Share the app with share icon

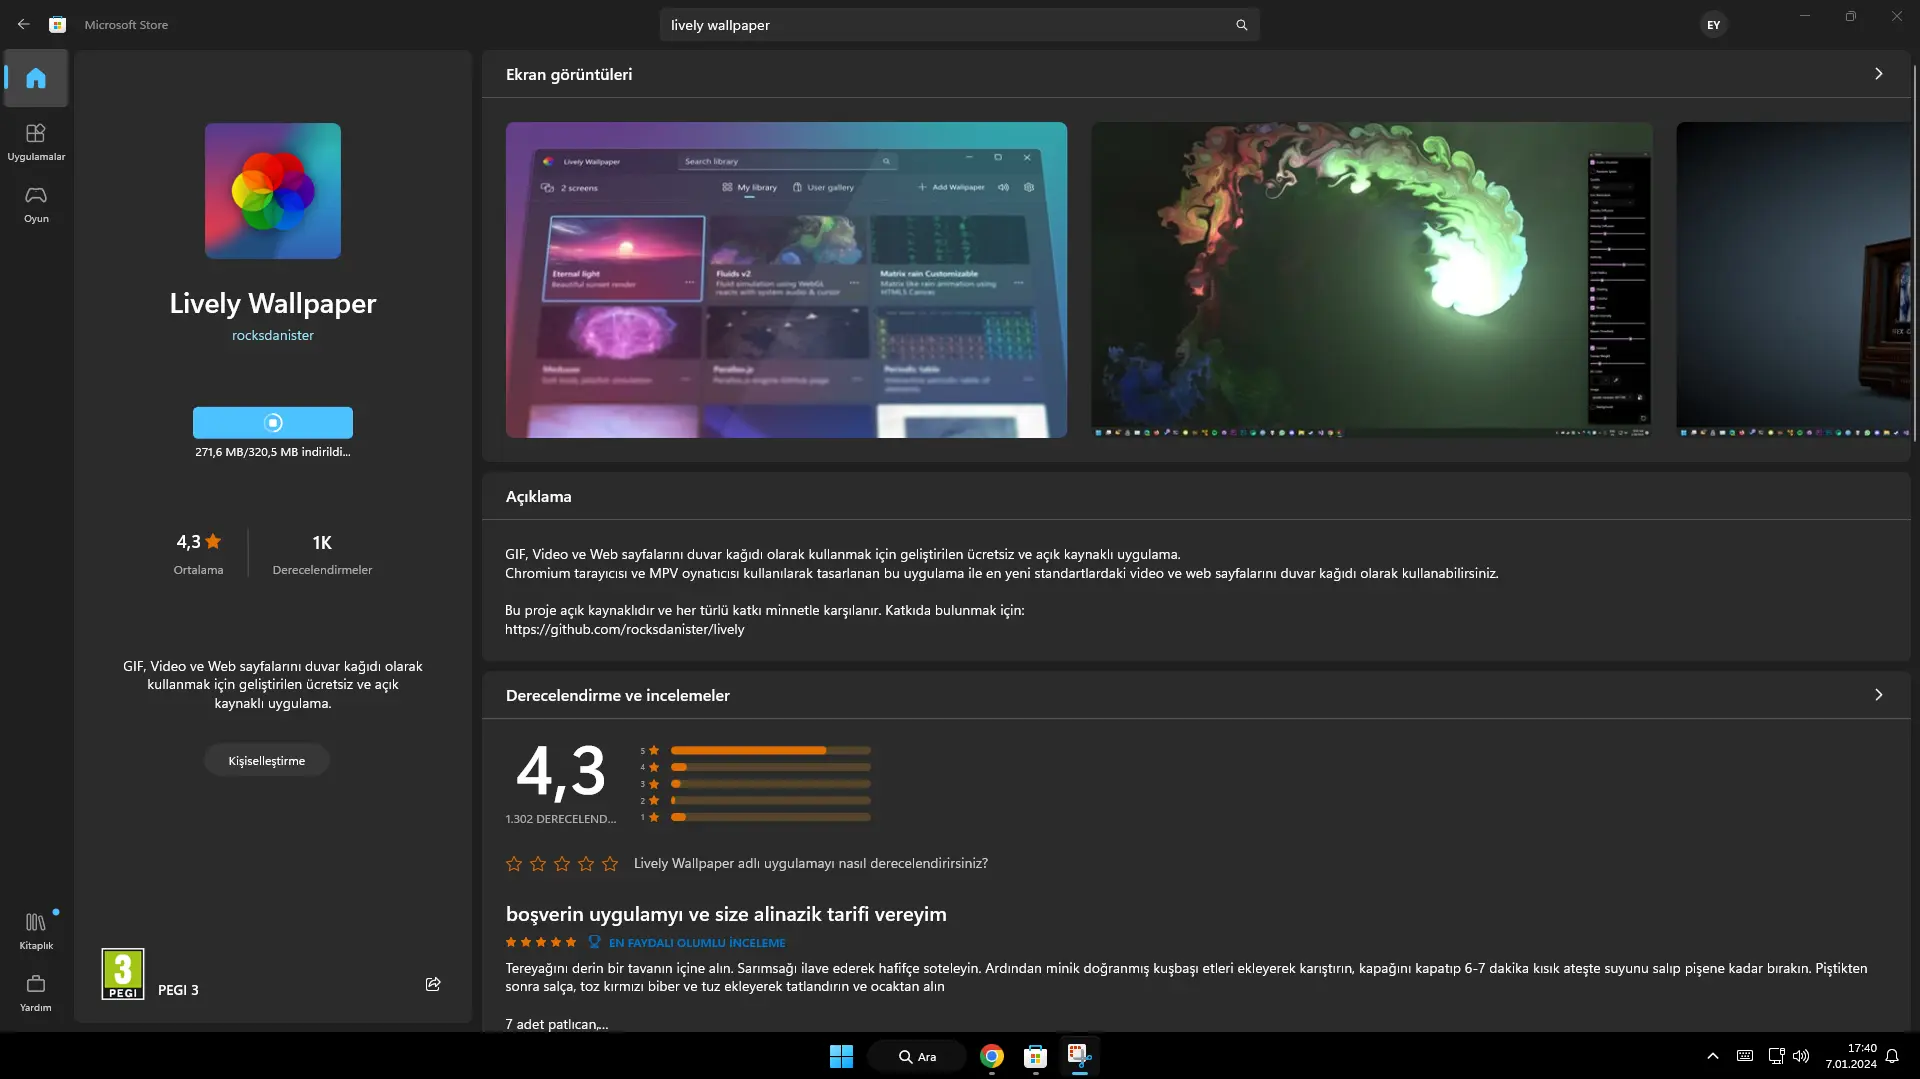click(433, 984)
